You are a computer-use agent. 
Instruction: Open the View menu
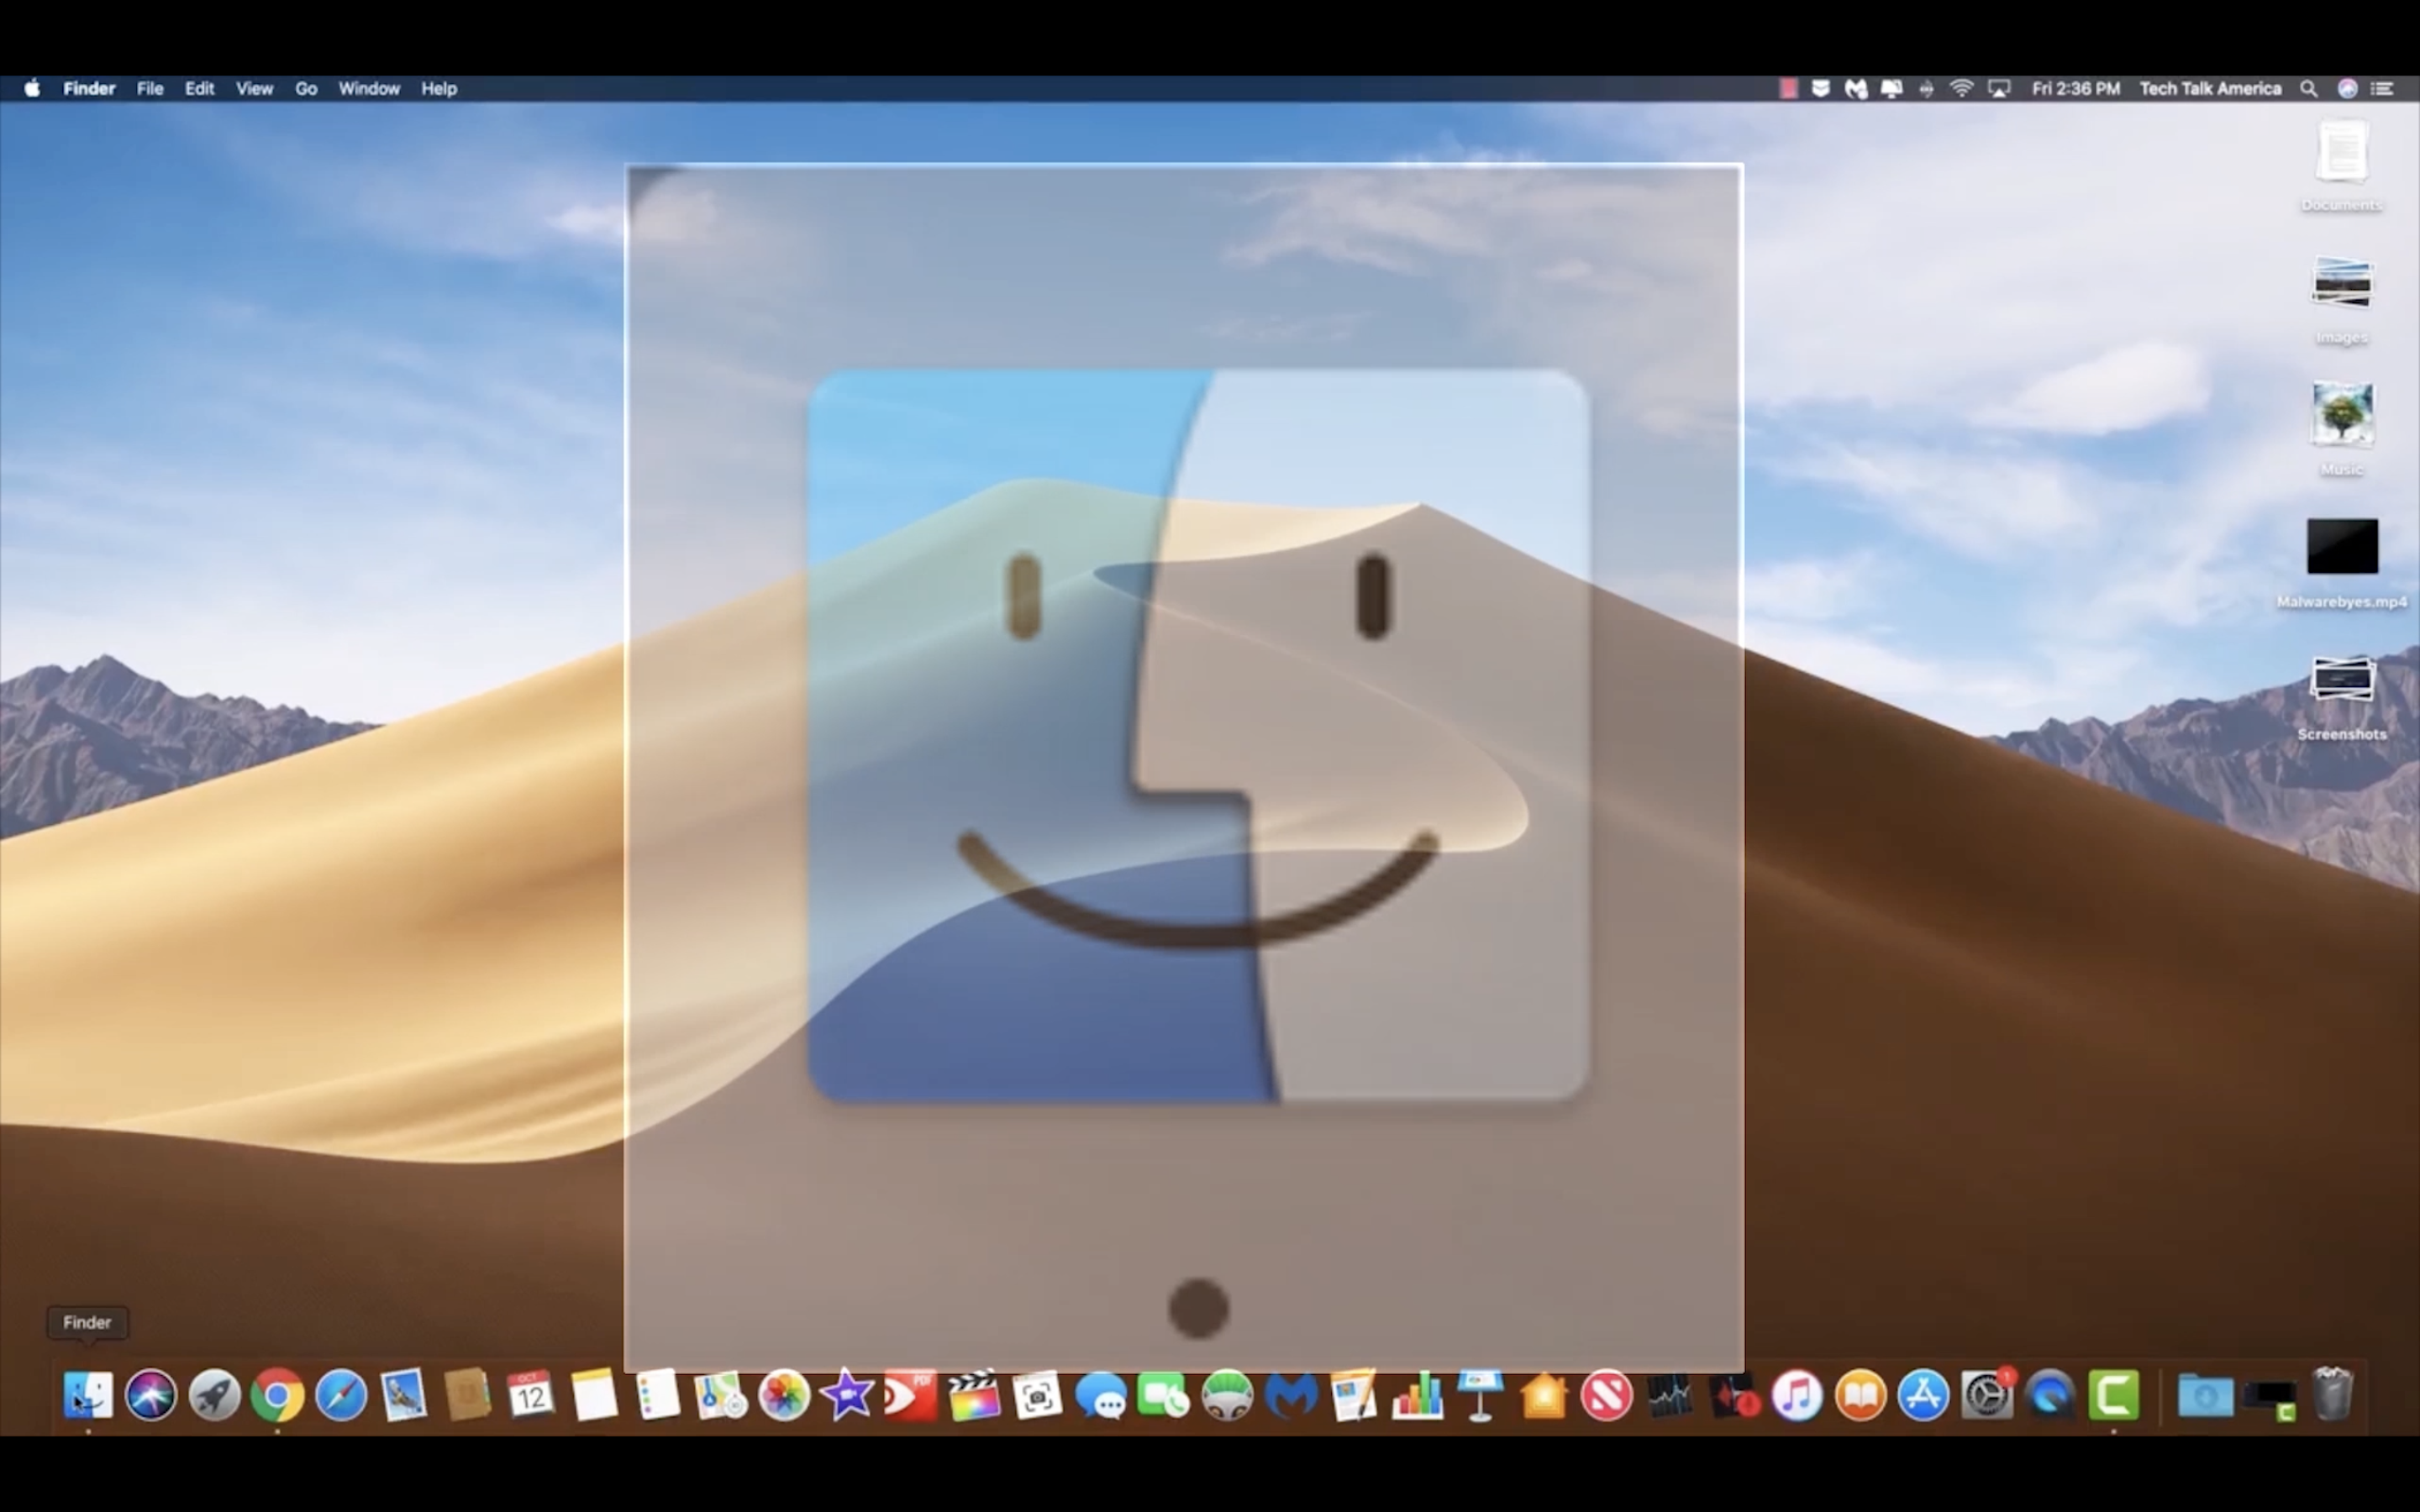[x=254, y=88]
